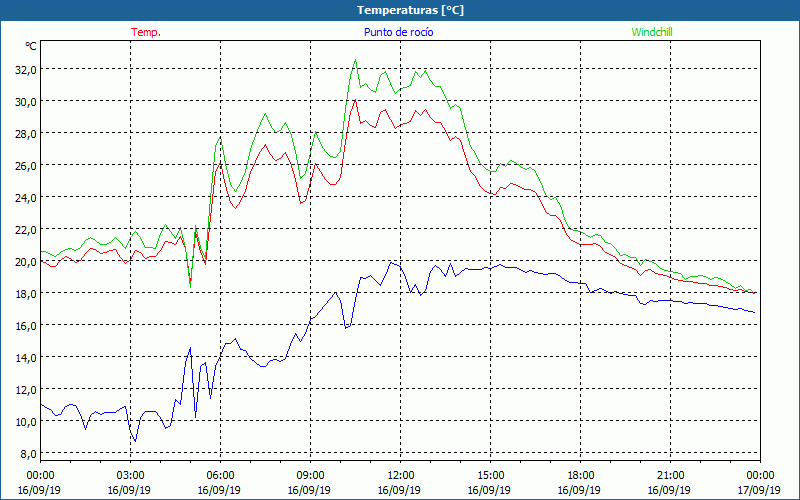Screen dimensions: 800x500
Task: Click the 15:00 time axis label
Action: pyautogui.click(x=490, y=476)
